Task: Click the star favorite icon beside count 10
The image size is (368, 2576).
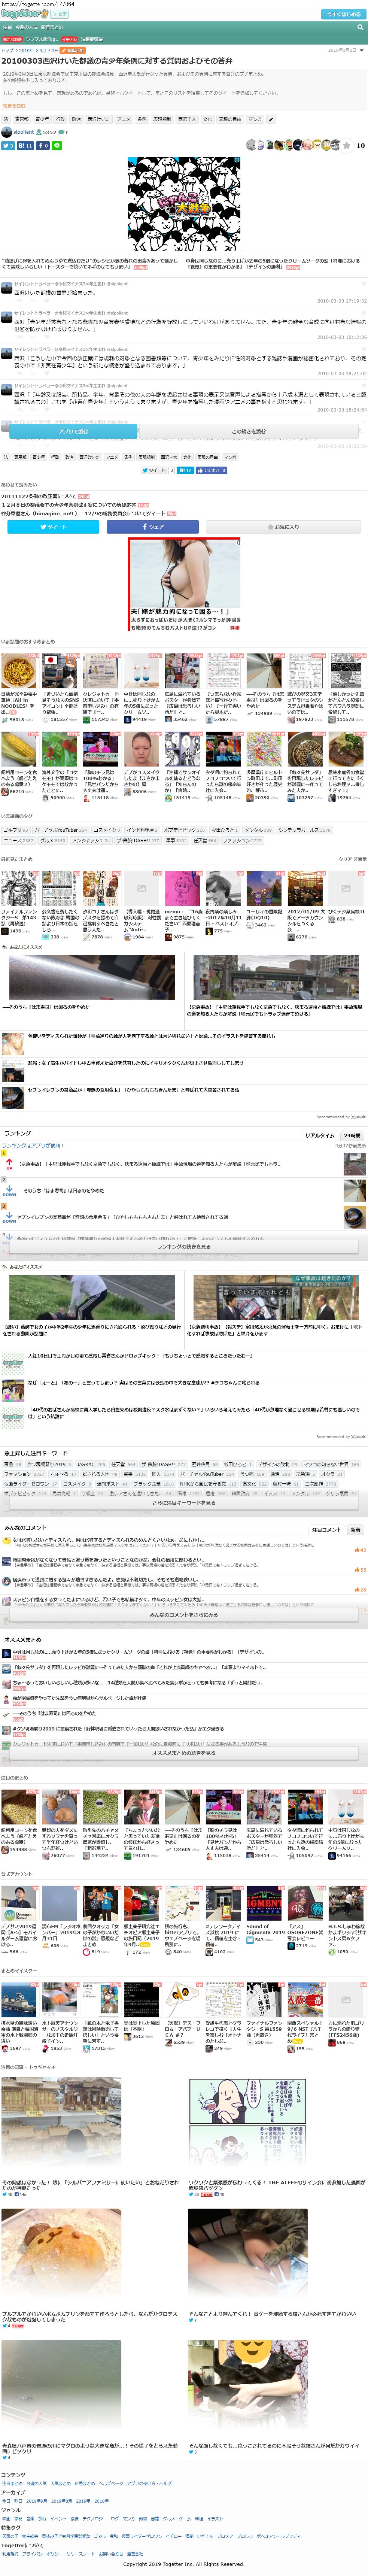Action: (x=347, y=145)
